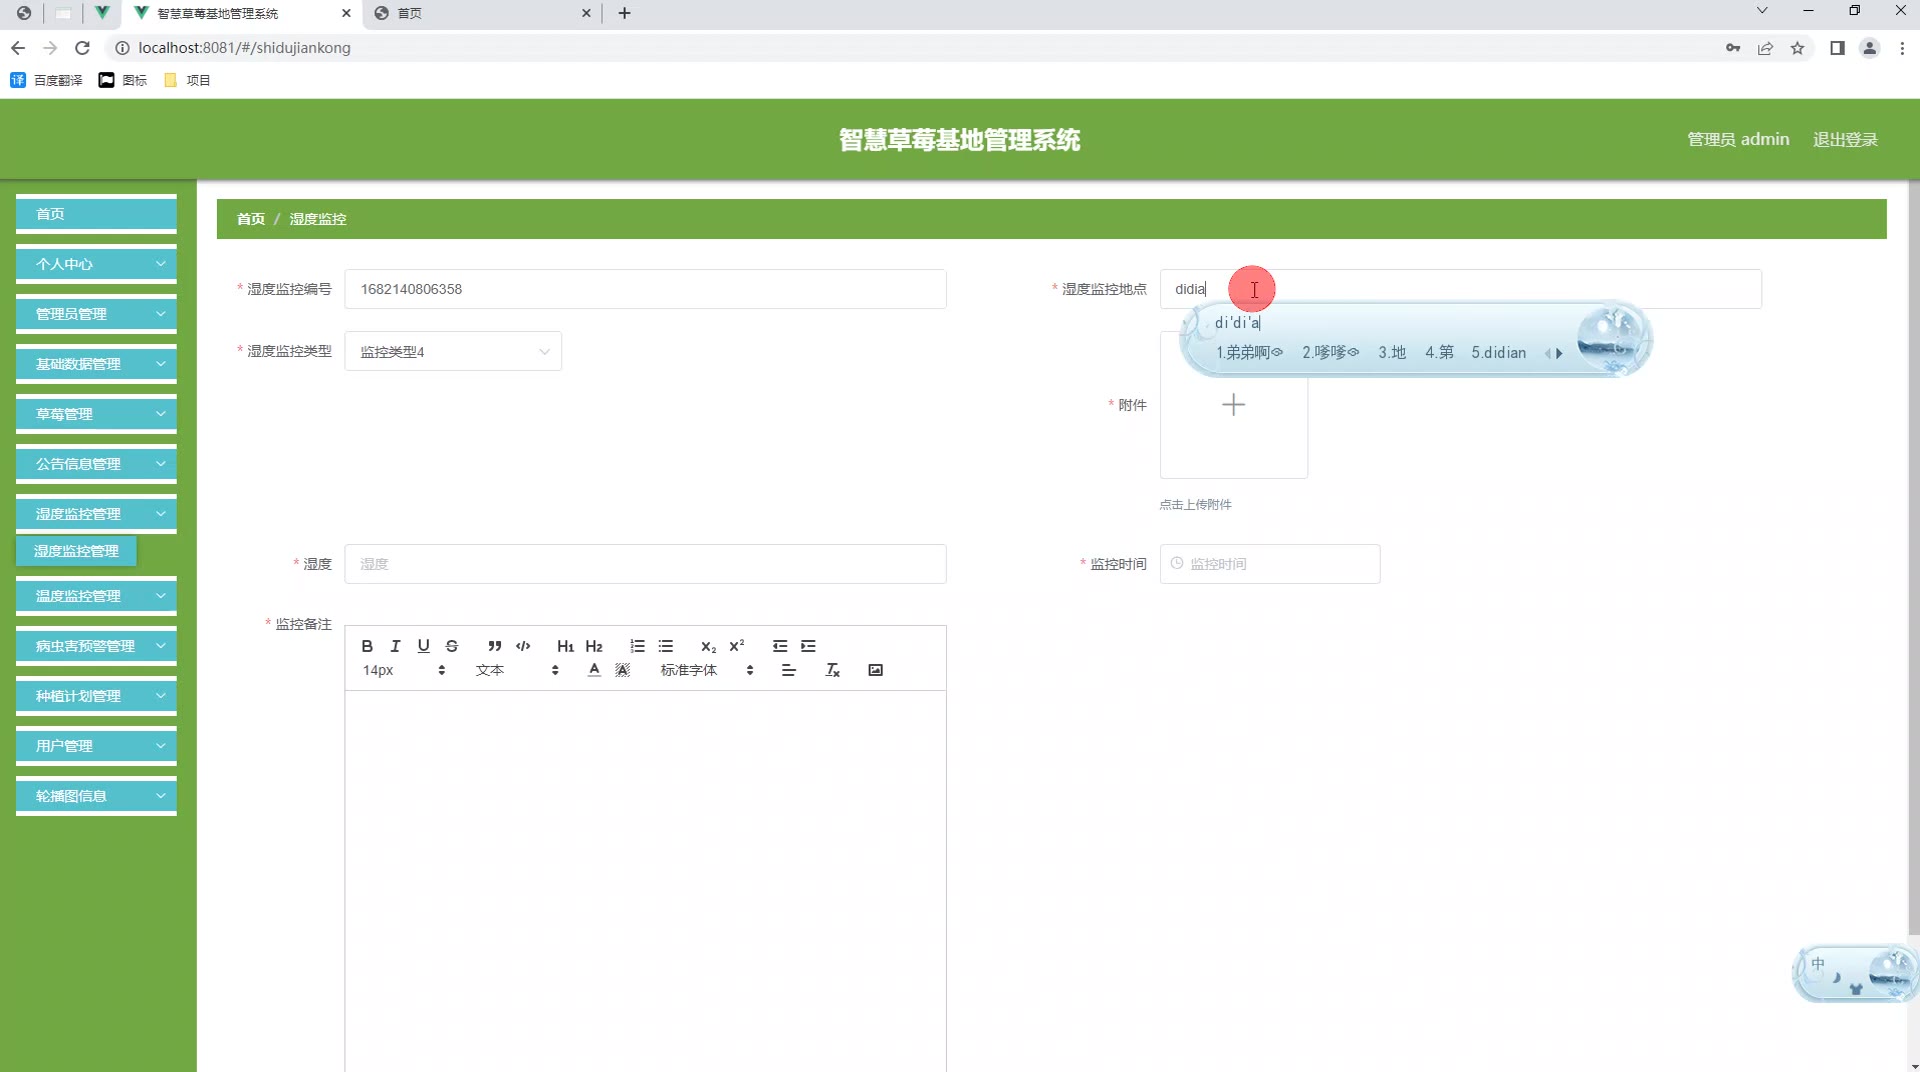The height and width of the screenshot is (1072, 1920).
Task: Open the text color picker
Action: (x=594, y=670)
